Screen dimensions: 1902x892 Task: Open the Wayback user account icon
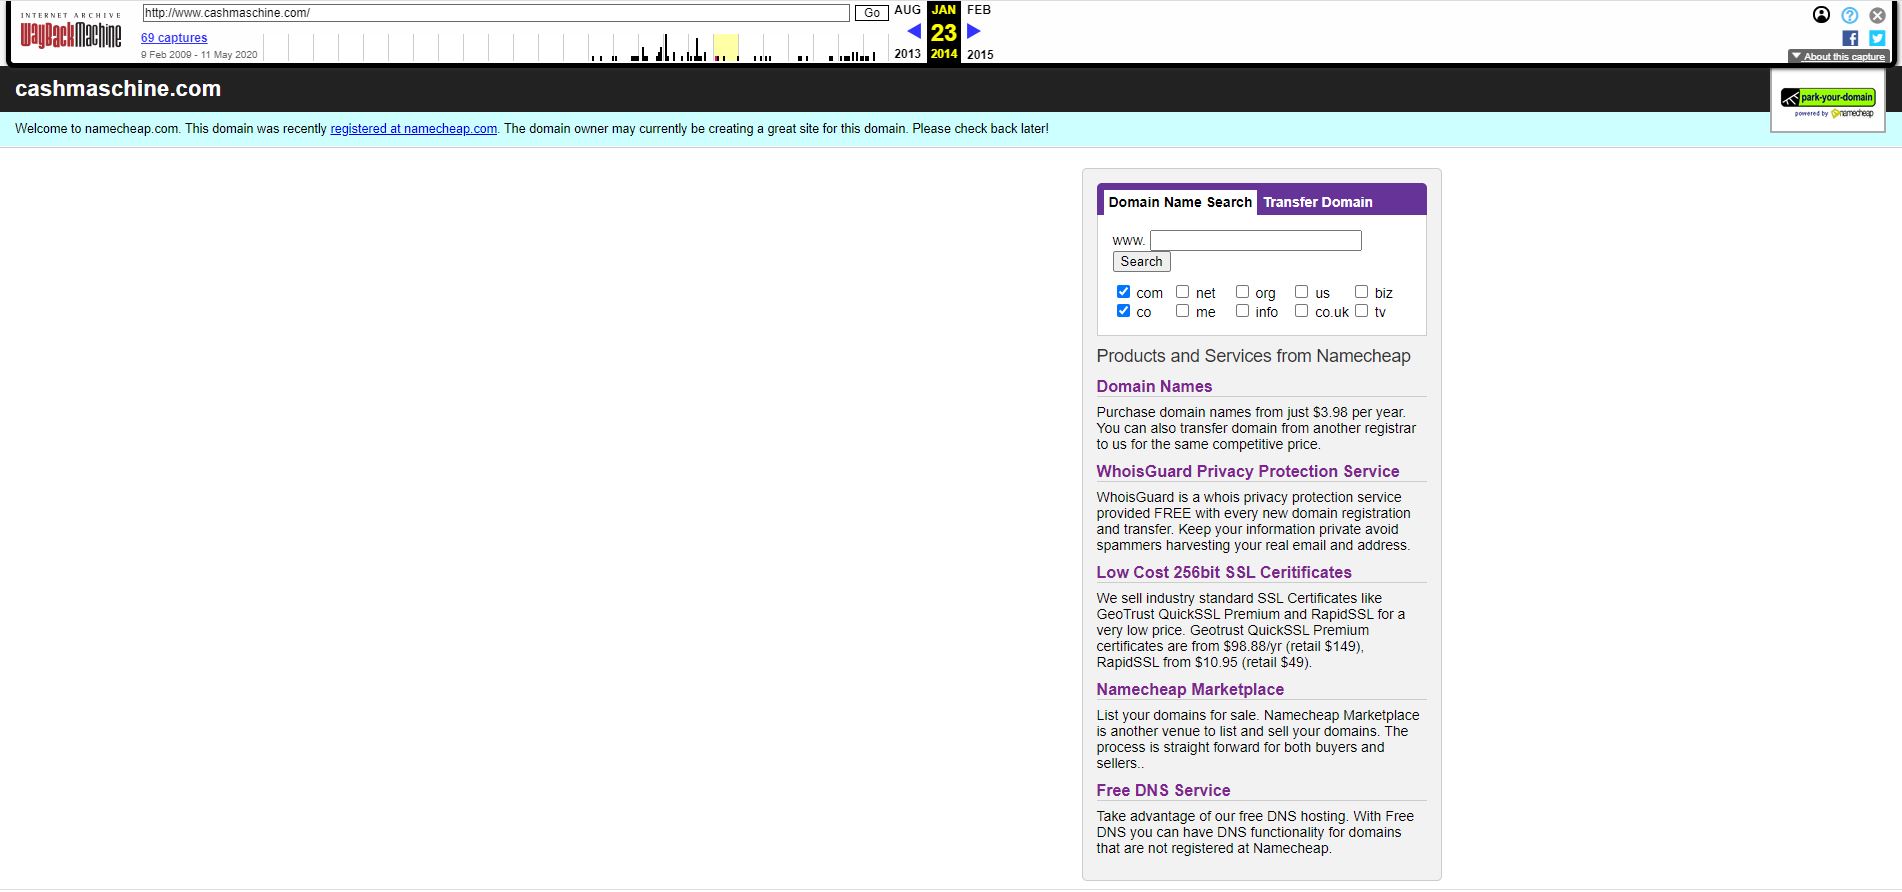(x=1821, y=15)
